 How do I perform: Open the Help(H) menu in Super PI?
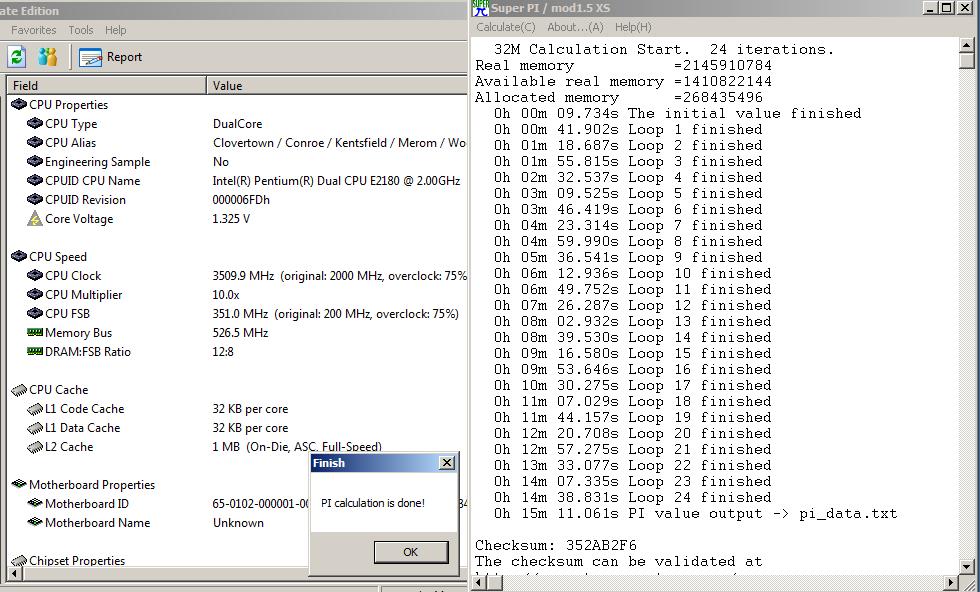tap(633, 27)
